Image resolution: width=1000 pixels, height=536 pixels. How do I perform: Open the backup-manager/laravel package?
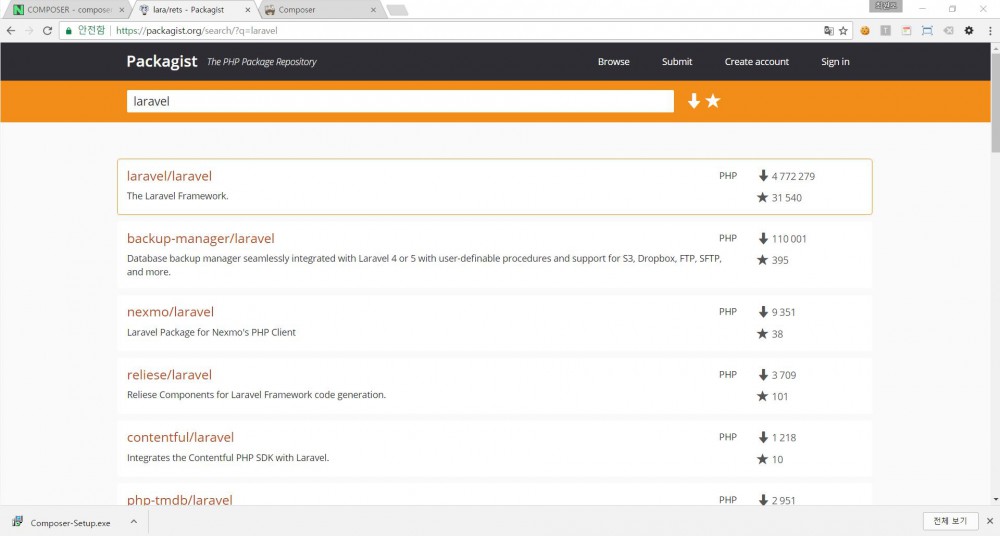pyautogui.click(x=200, y=239)
